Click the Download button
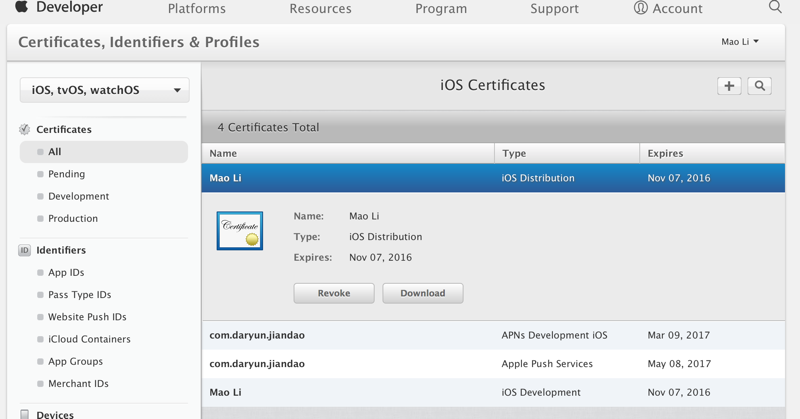Image resolution: width=800 pixels, height=419 pixels. click(x=423, y=293)
